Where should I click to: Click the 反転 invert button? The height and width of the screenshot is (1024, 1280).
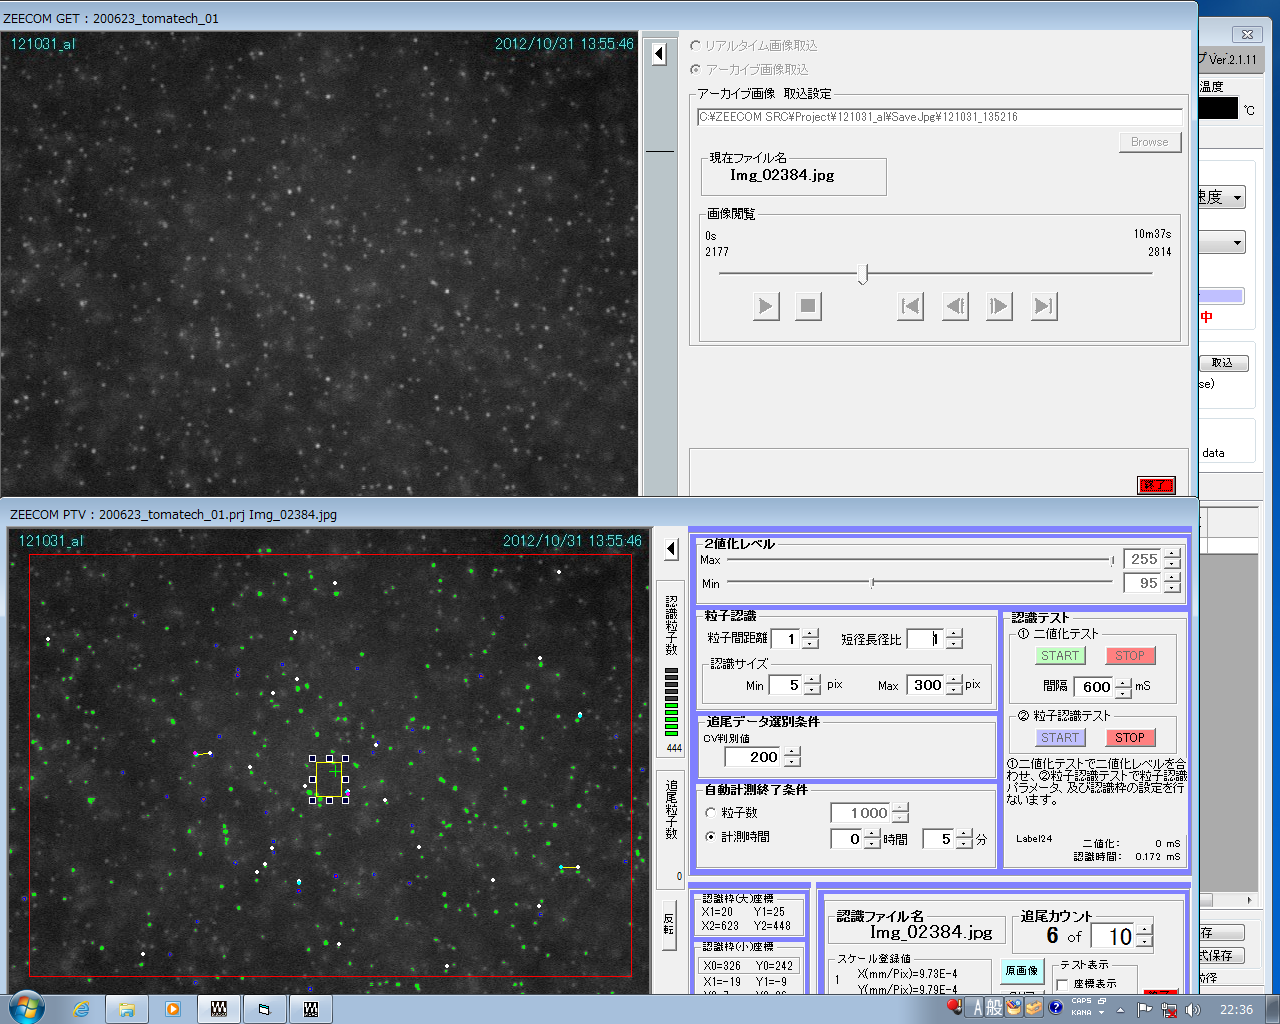pyautogui.click(x=669, y=923)
